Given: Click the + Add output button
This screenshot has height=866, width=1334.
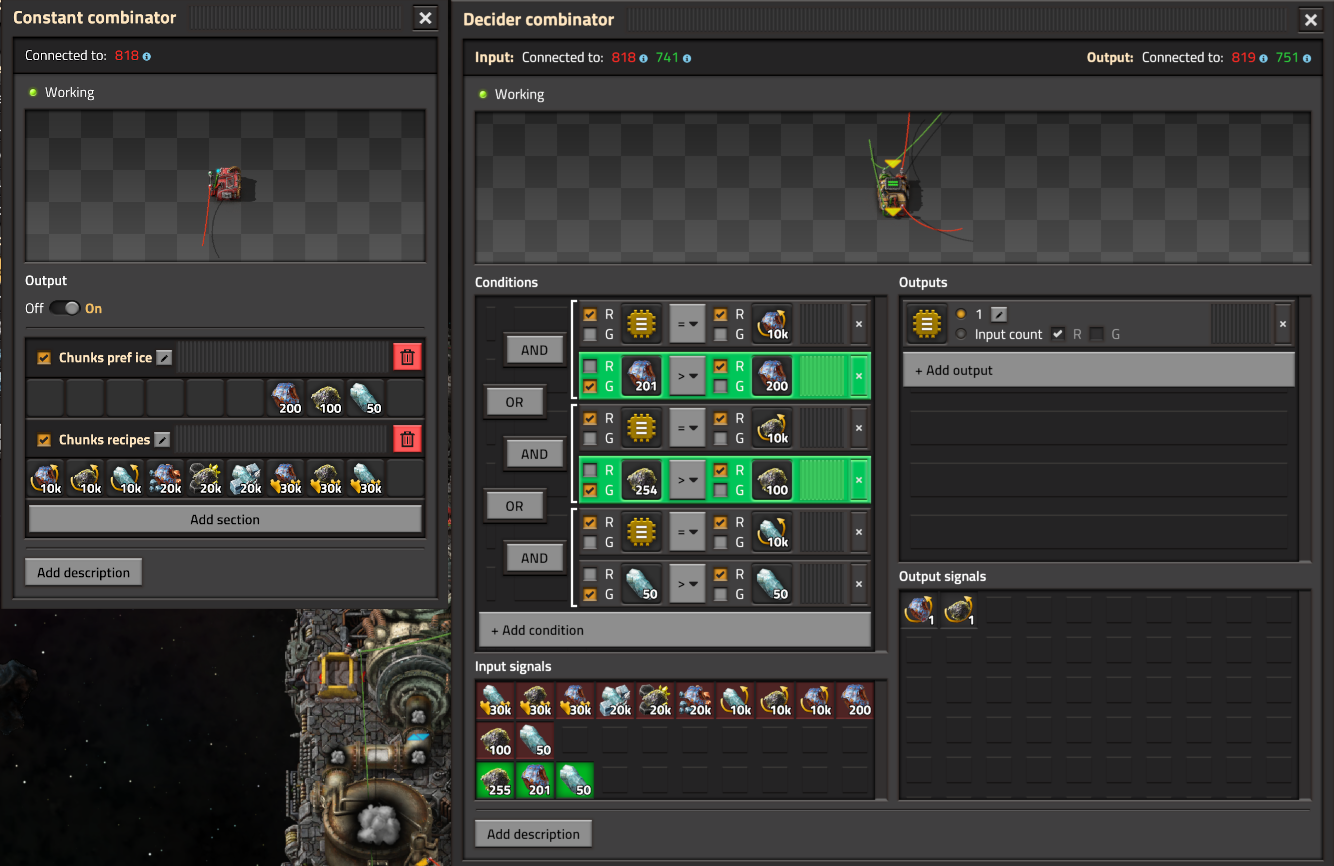Looking at the screenshot, I should pos(1098,370).
